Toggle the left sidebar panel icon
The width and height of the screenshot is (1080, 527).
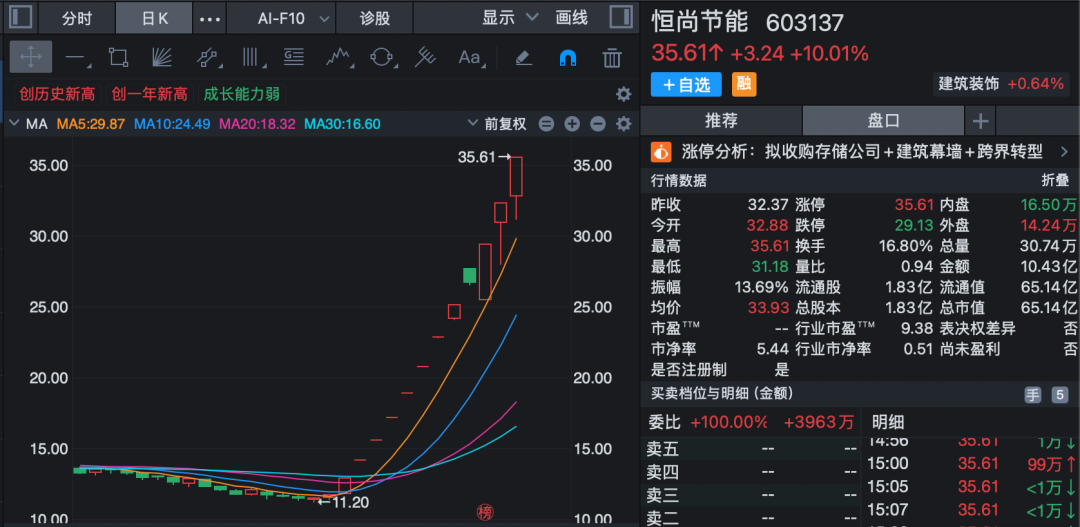click(x=20, y=17)
